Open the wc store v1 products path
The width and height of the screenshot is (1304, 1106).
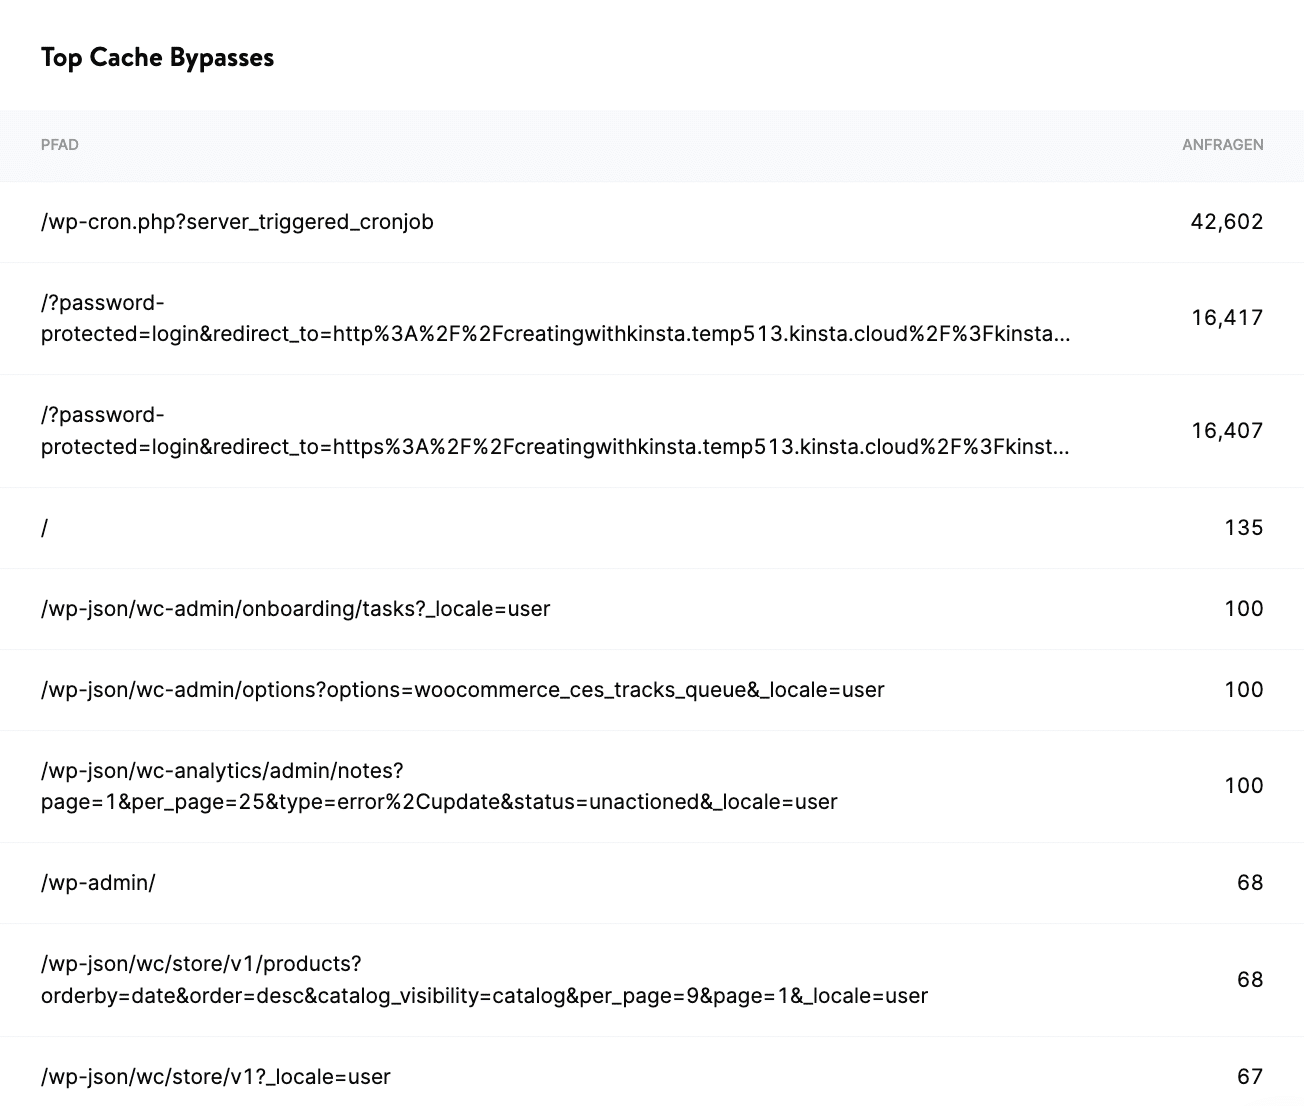(484, 980)
